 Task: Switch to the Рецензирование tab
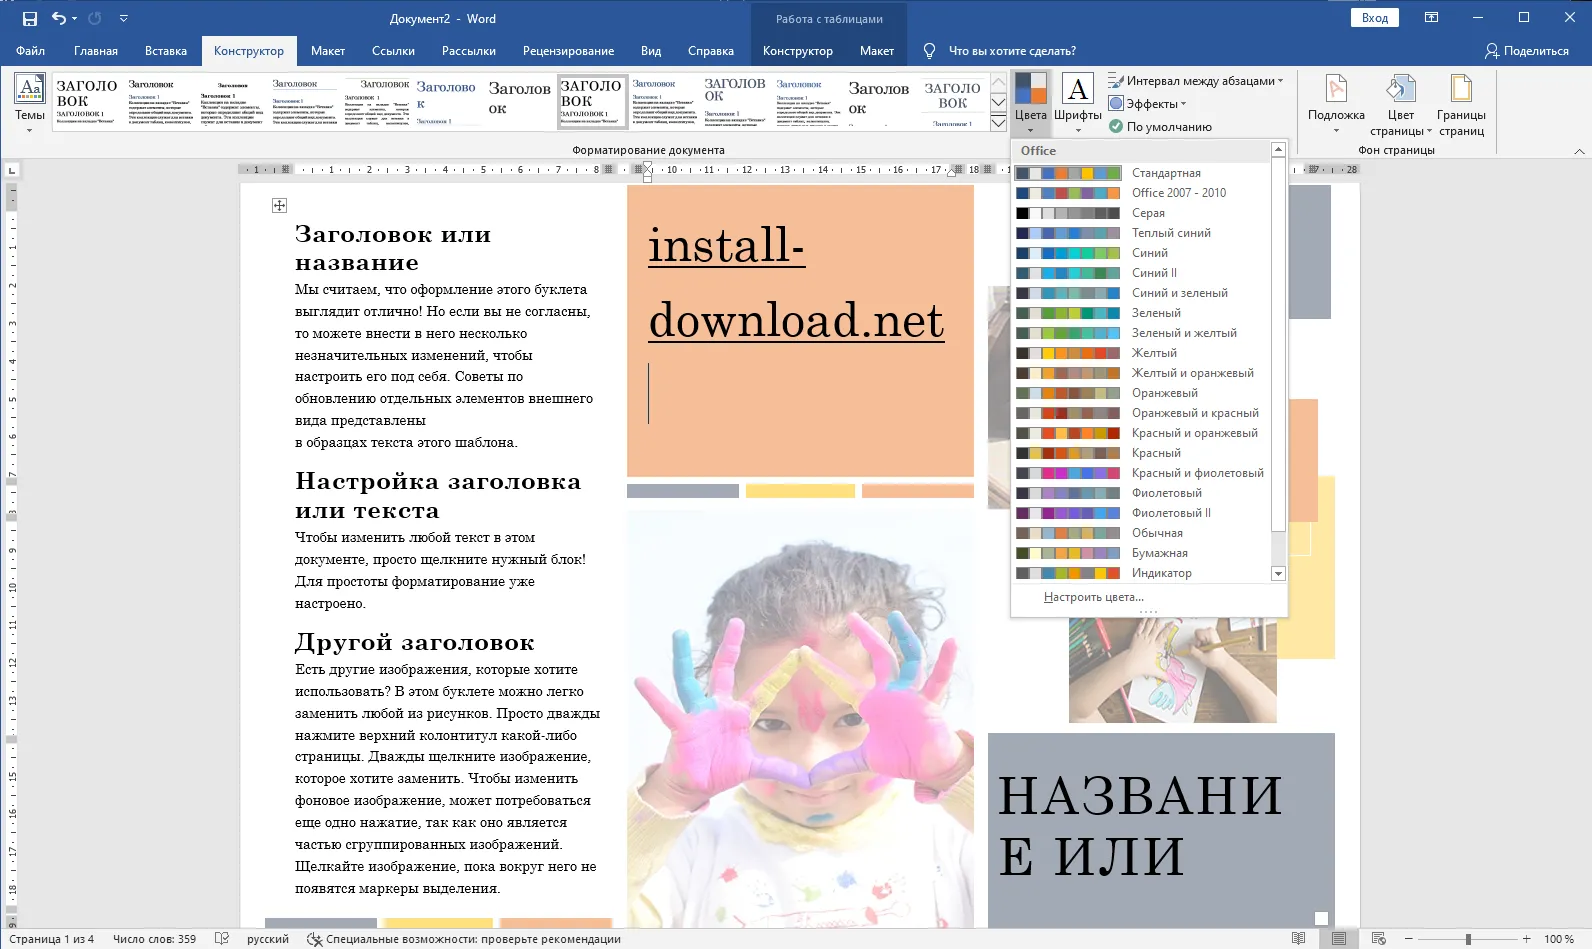pyautogui.click(x=568, y=51)
